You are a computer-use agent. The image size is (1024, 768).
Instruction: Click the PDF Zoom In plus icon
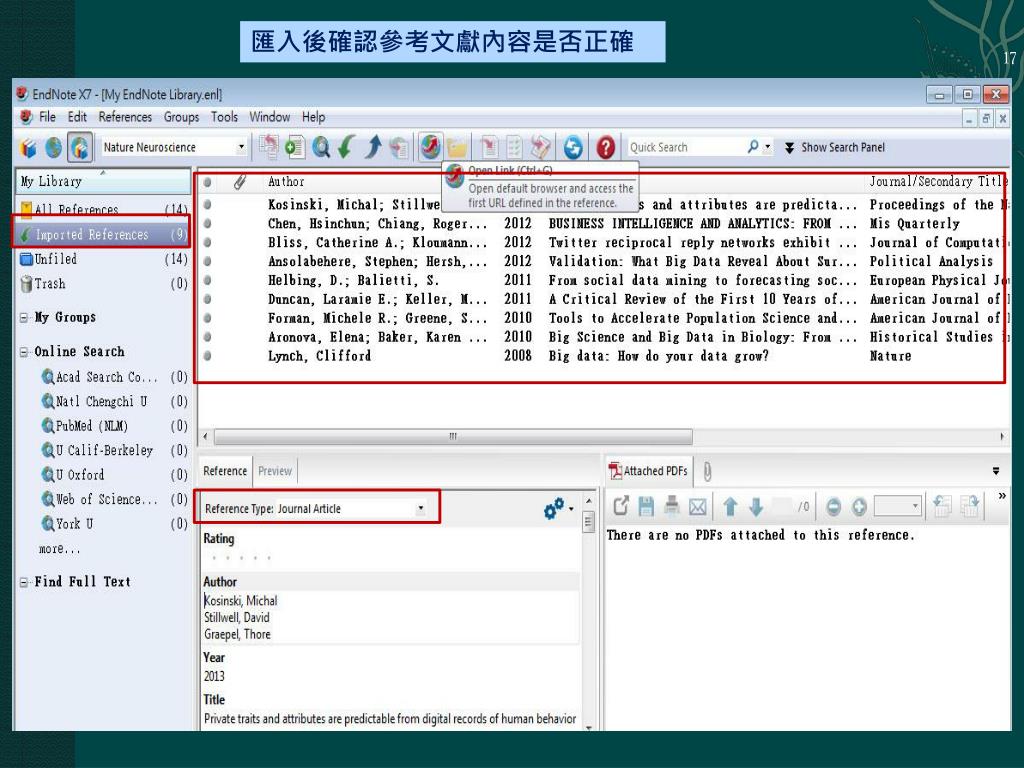[x=859, y=506]
